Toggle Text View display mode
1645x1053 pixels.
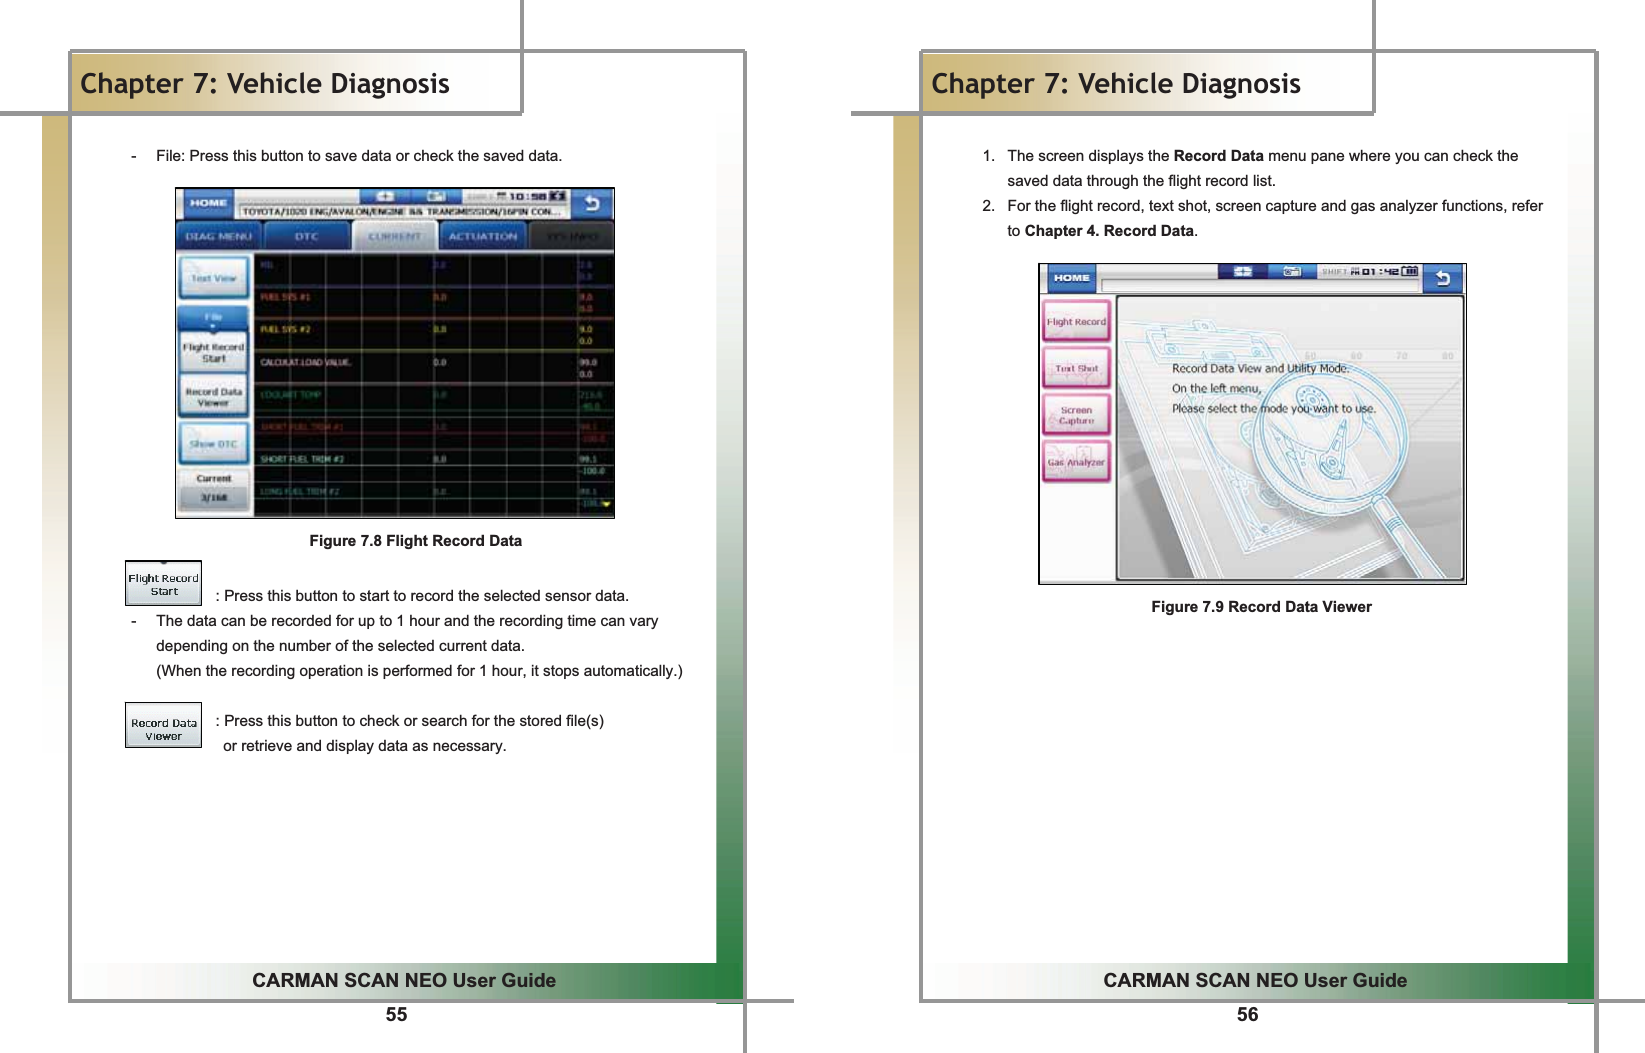[x=213, y=277]
